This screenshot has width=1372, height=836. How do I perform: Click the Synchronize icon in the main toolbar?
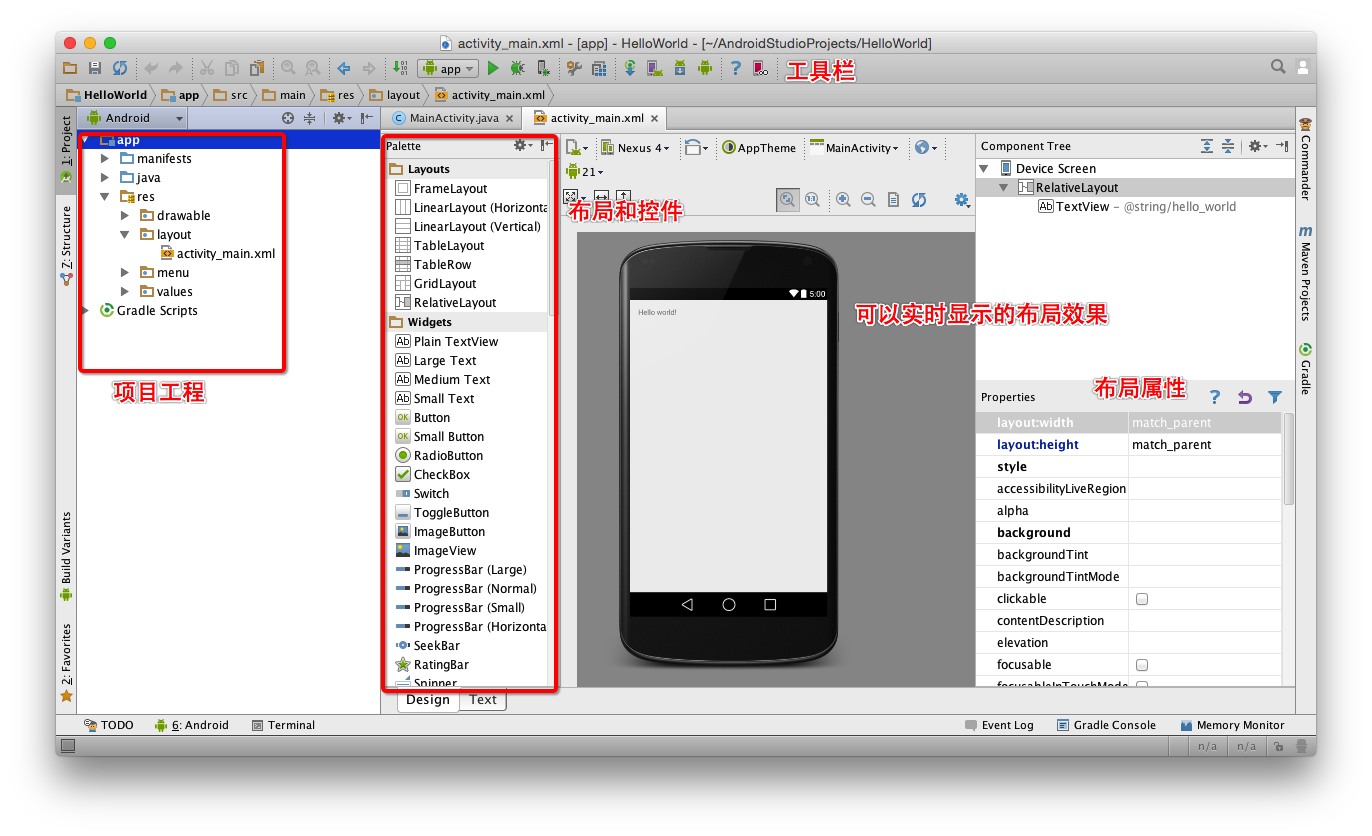pos(120,68)
